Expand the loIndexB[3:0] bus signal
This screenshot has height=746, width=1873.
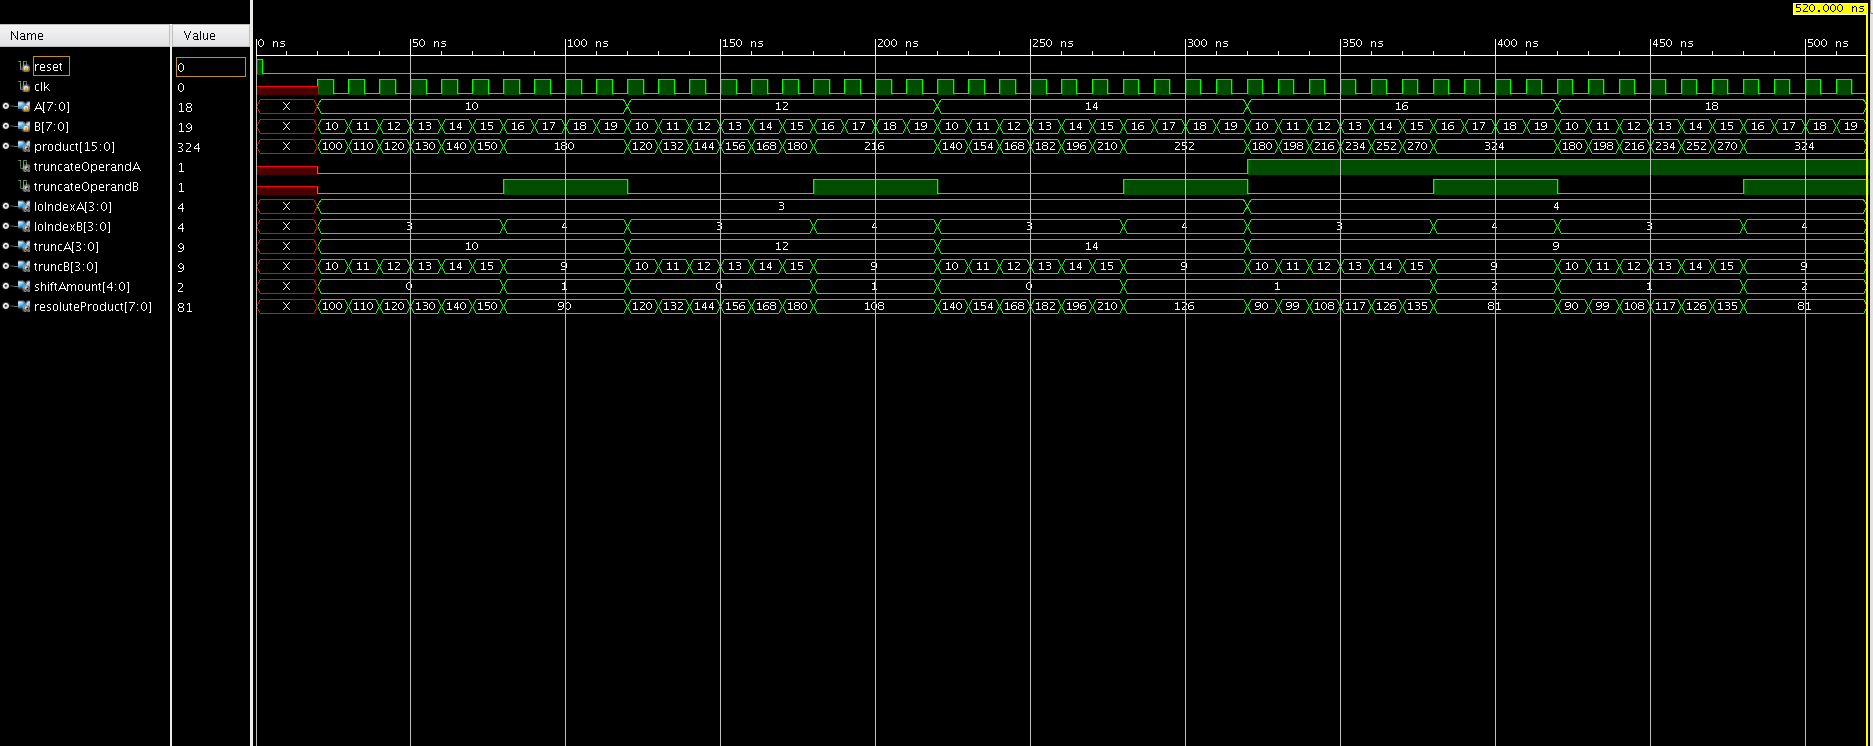click(6, 226)
